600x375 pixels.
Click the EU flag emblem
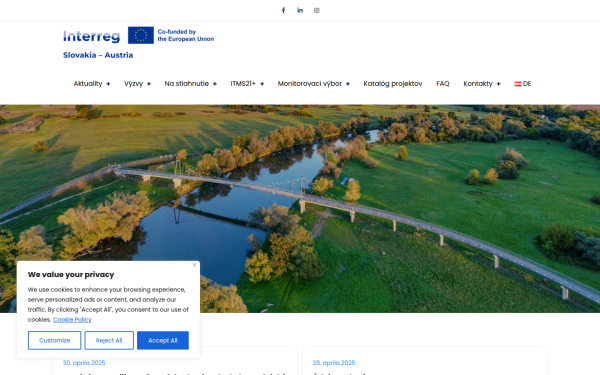141,35
